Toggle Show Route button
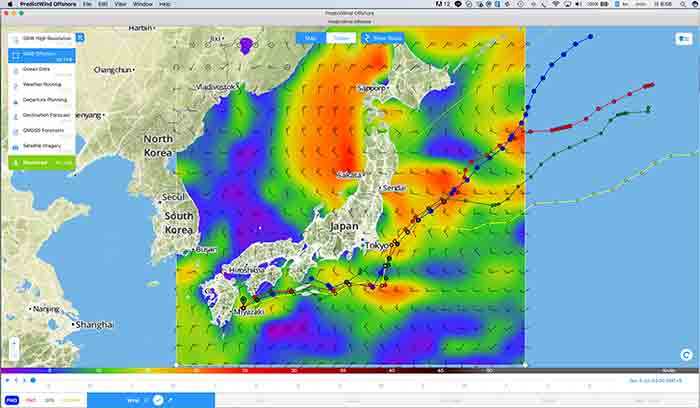This screenshot has height=408, width=700. (x=381, y=38)
